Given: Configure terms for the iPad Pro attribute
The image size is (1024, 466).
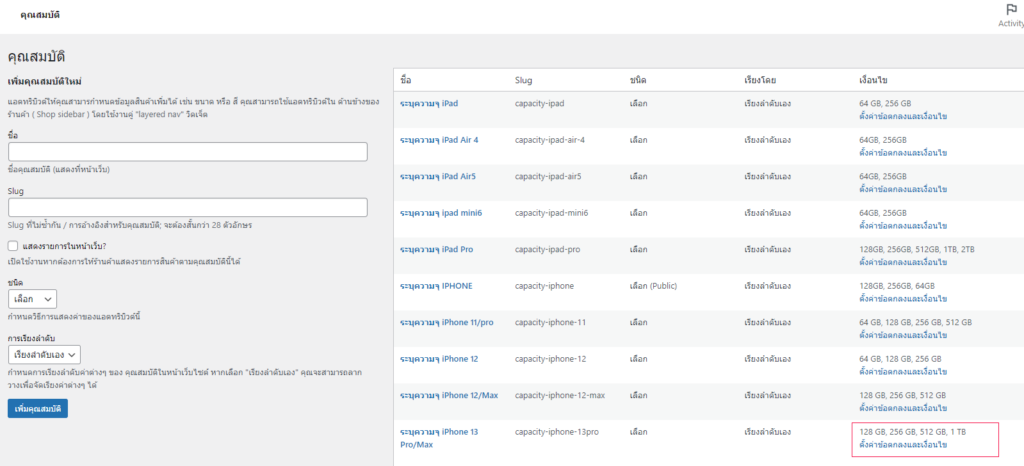Looking at the screenshot, I should [x=903, y=262].
